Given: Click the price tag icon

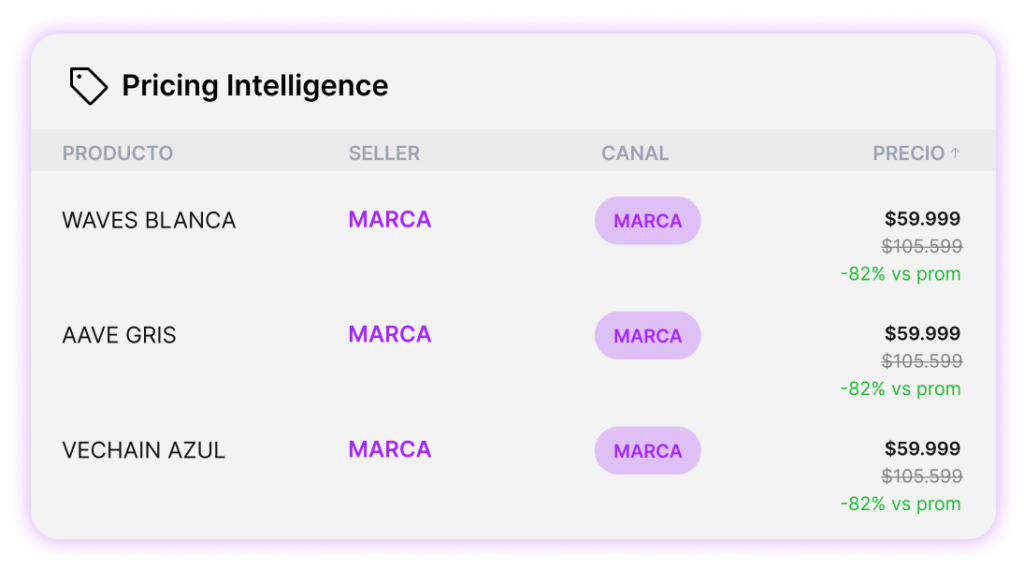Looking at the screenshot, I should (x=88, y=86).
